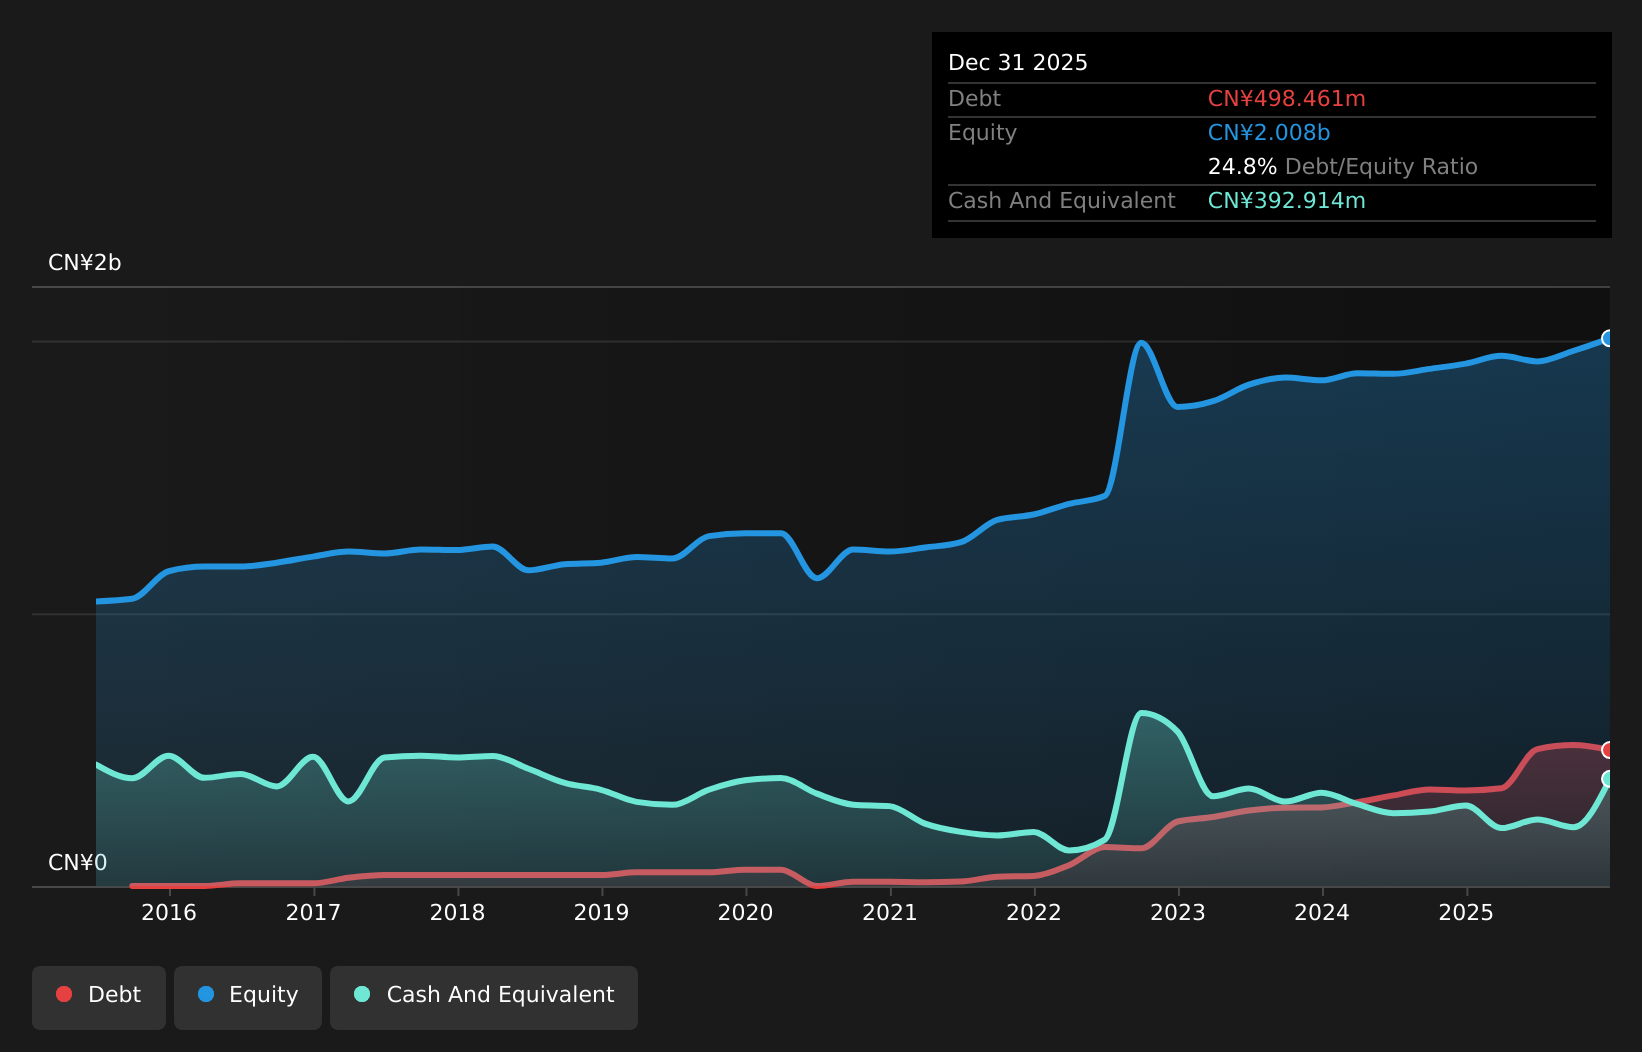Image resolution: width=1642 pixels, height=1052 pixels.
Task: Click the teal Cash endpoint marker
Action: (x=1608, y=779)
